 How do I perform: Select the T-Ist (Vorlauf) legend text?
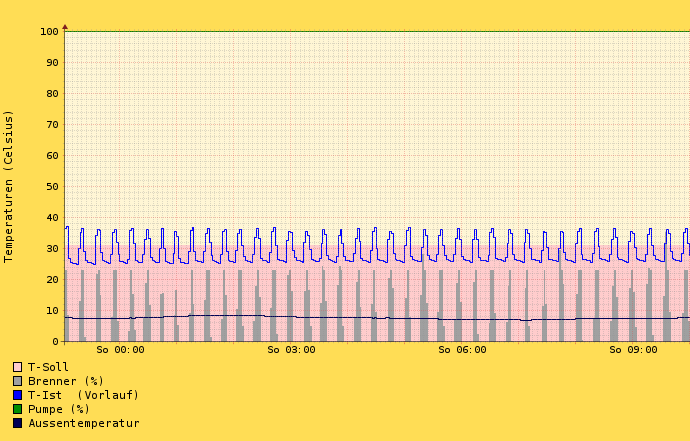(83, 395)
